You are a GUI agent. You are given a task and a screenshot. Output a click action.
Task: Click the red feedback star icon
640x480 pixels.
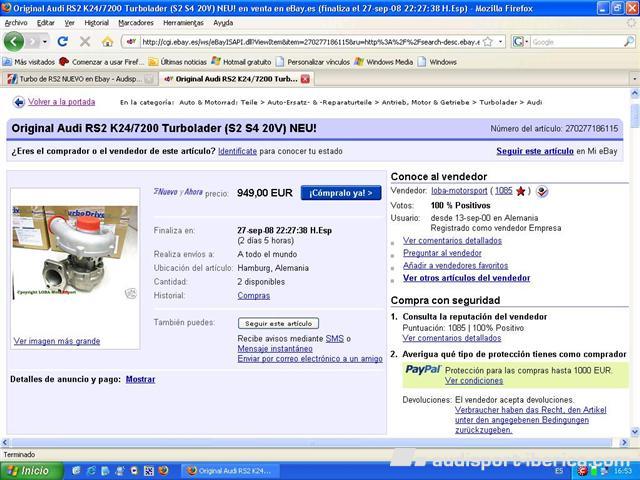point(520,191)
